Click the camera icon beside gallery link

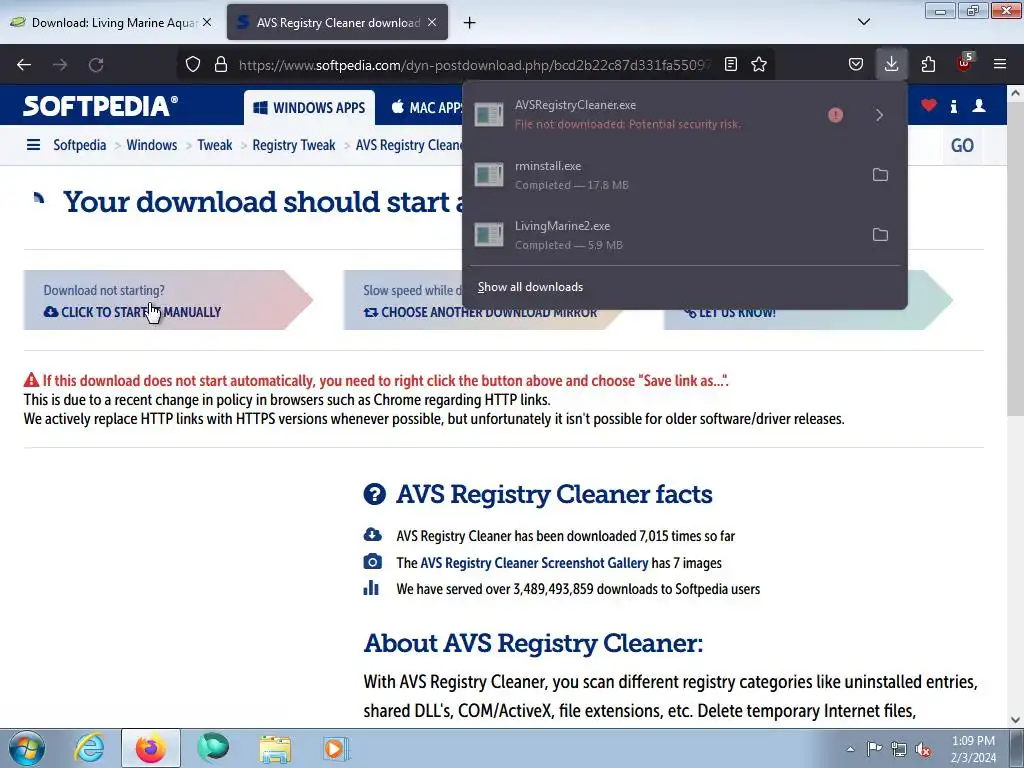pos(372,562)
